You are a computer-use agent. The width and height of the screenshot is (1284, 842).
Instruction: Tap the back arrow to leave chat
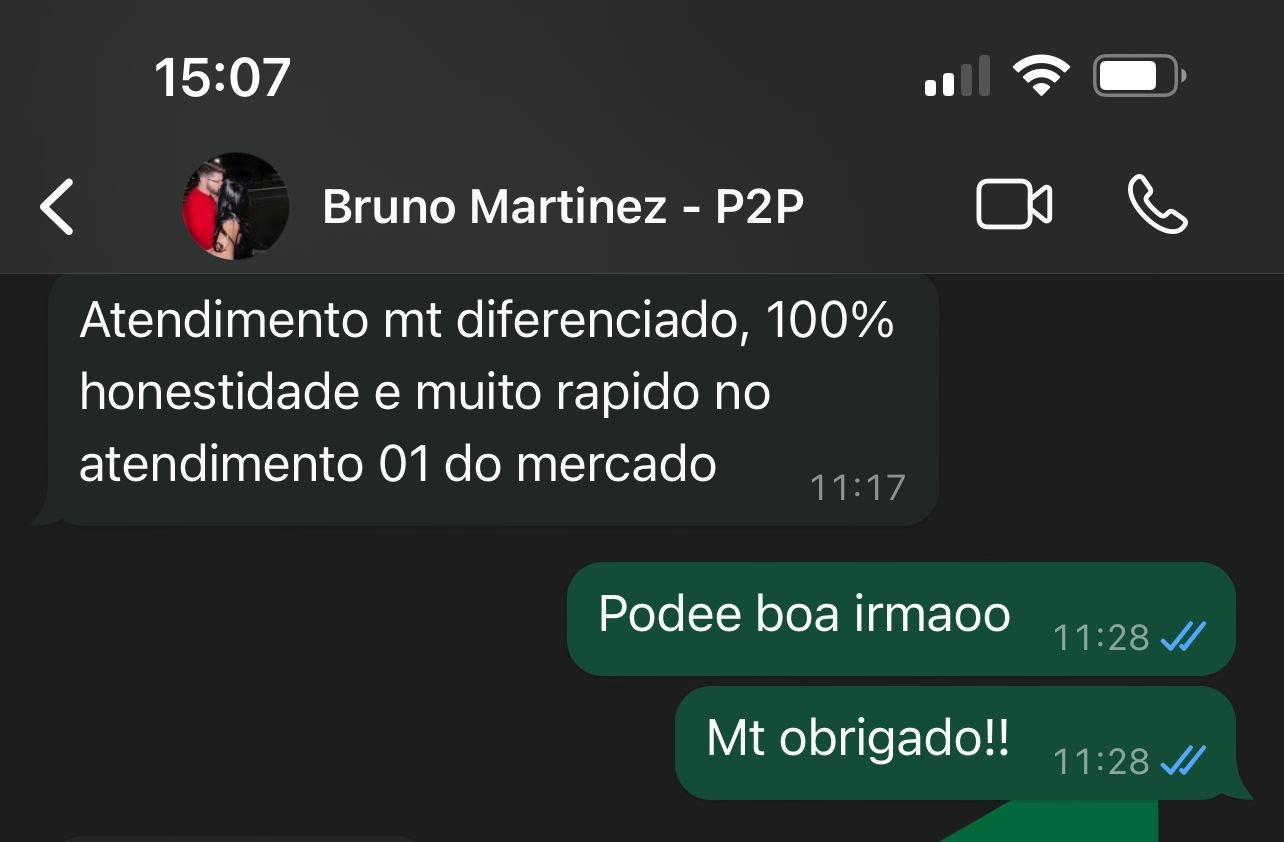tap(57, 207)
